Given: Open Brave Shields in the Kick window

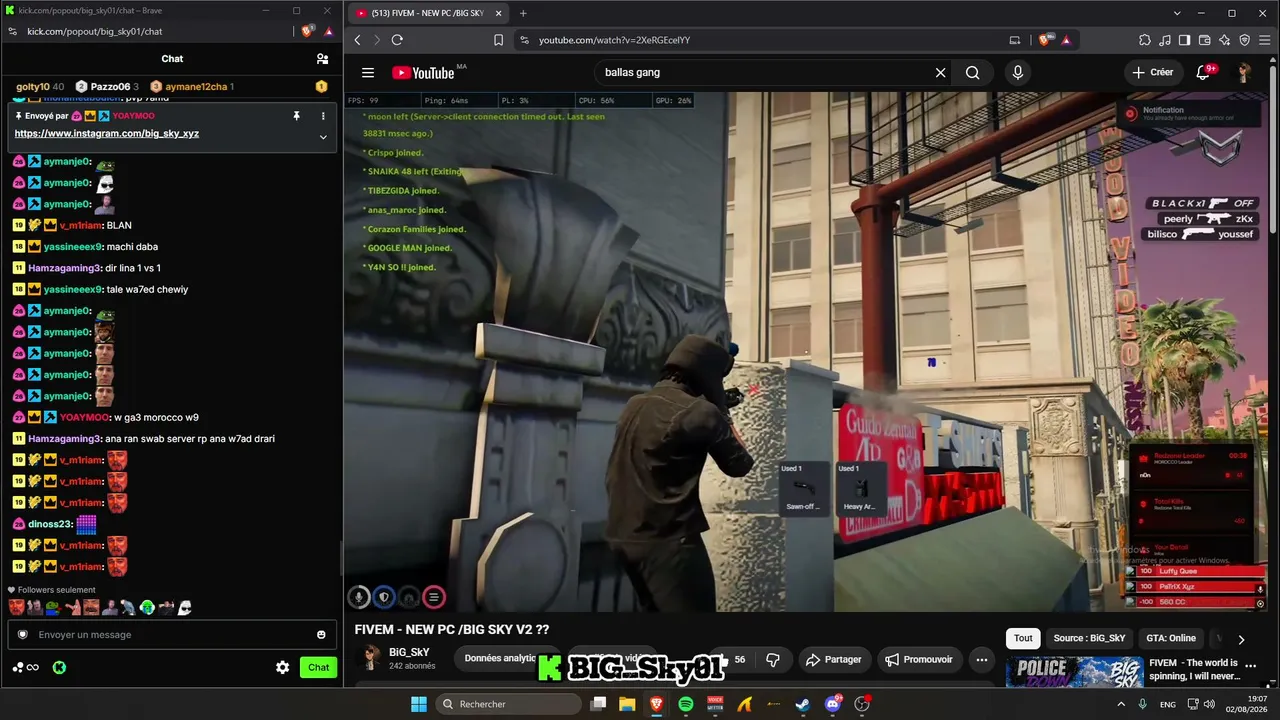Looking at the screenshot, I should pyautogui.click(x=307, y=32).
